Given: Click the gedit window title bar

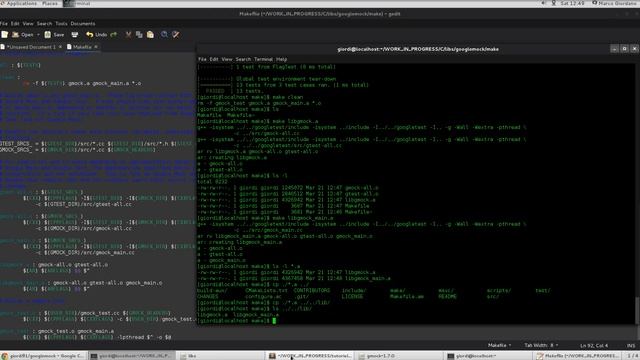Looking at the screenshot, I should [320, 13].
